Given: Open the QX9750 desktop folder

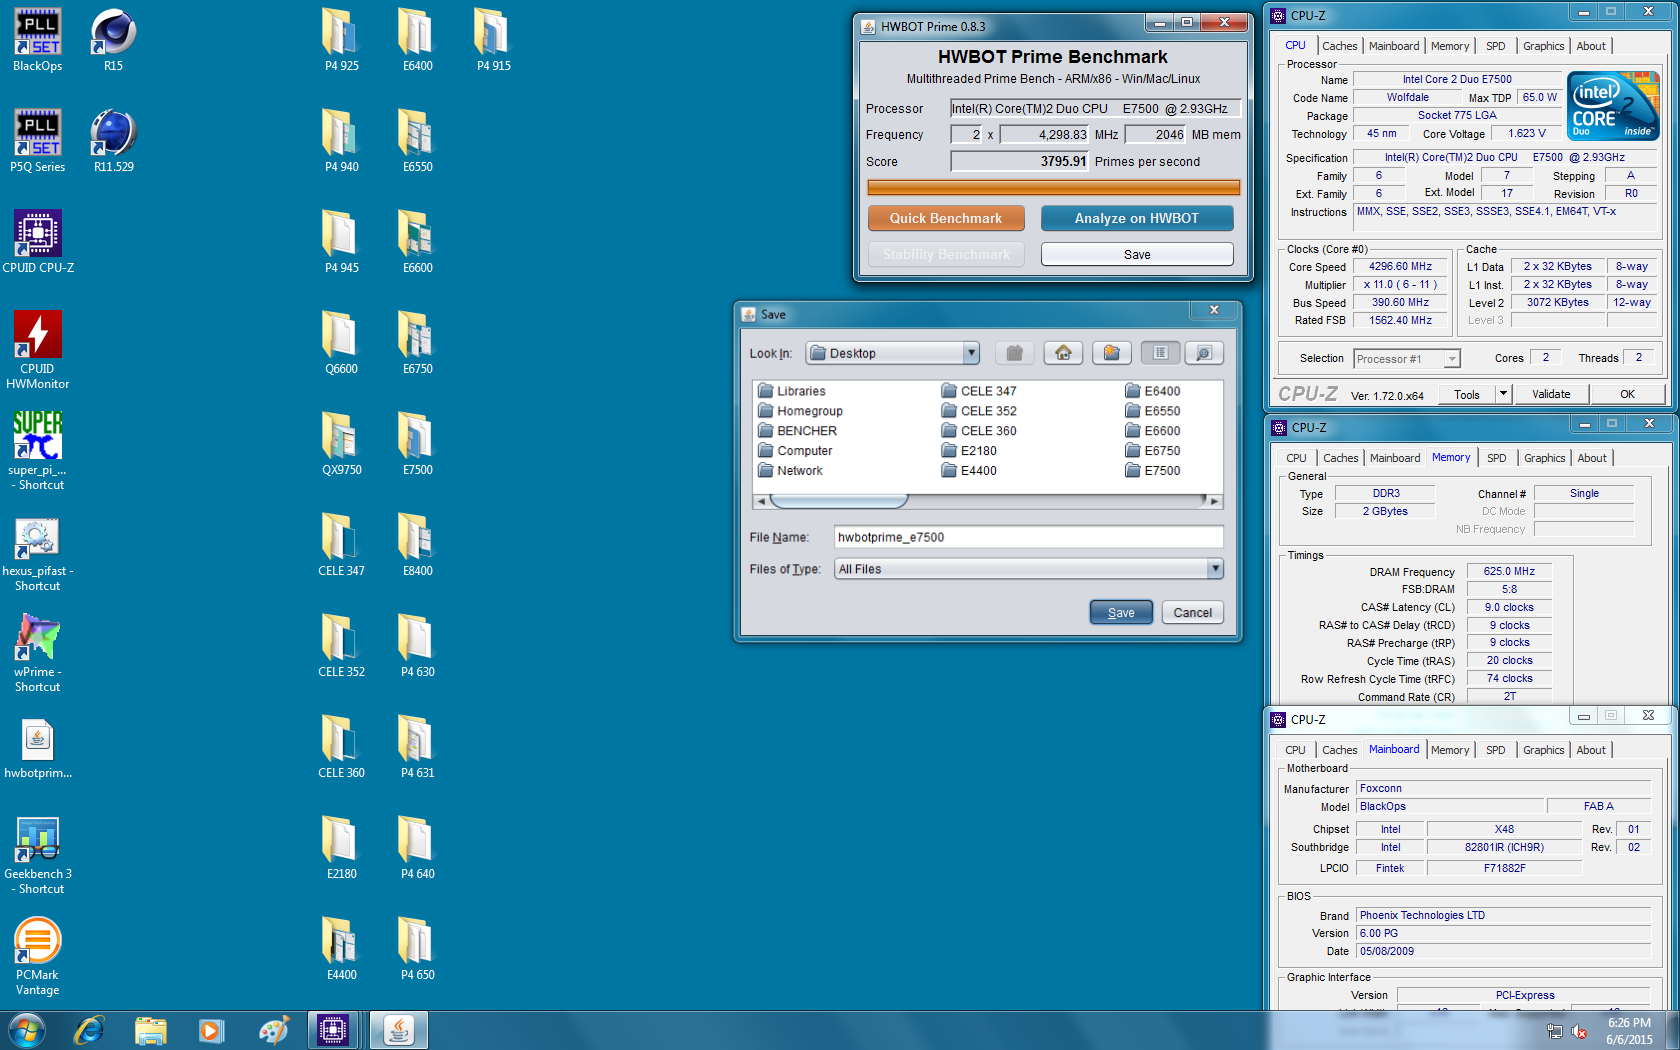Looking at the screenshot, I should [x=341, y=444].
